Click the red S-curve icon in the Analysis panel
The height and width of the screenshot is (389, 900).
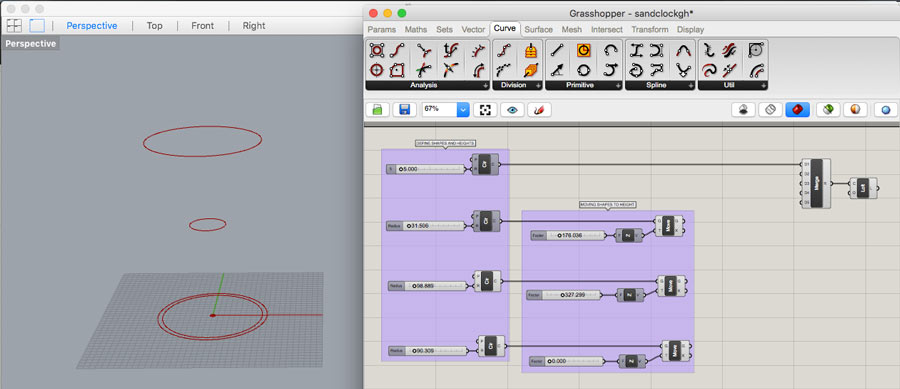pos(397,50)
